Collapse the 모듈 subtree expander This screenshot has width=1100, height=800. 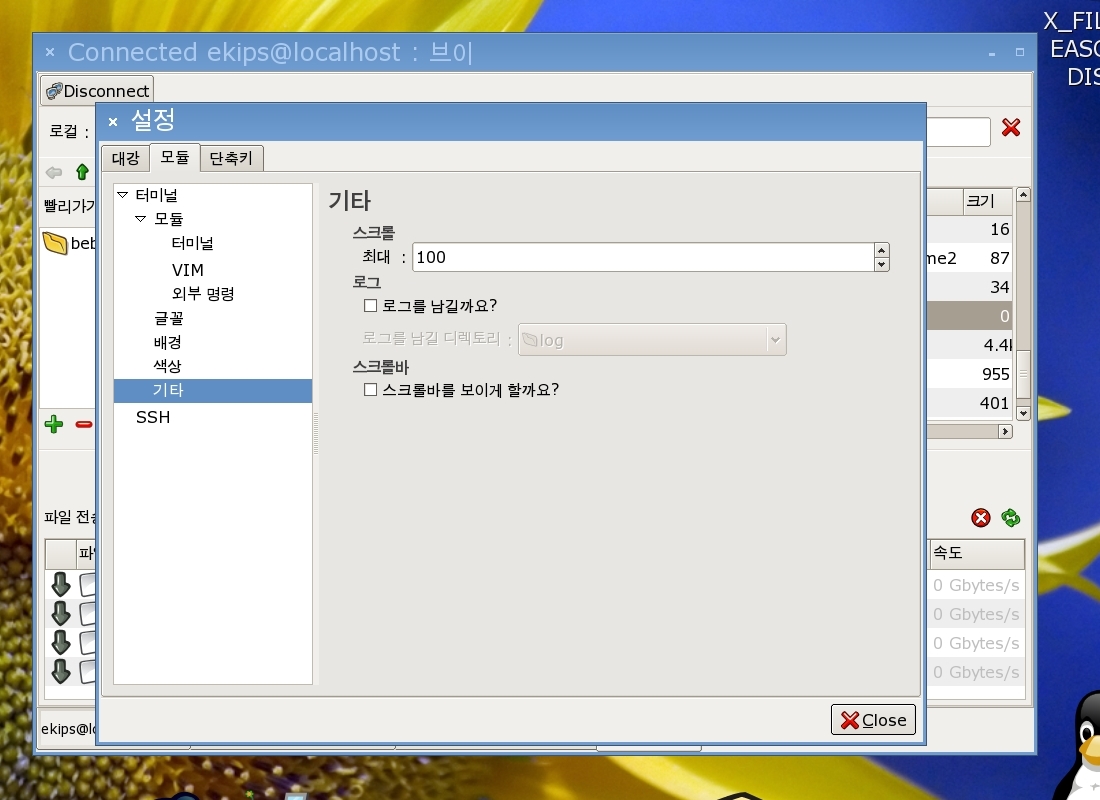141,219
